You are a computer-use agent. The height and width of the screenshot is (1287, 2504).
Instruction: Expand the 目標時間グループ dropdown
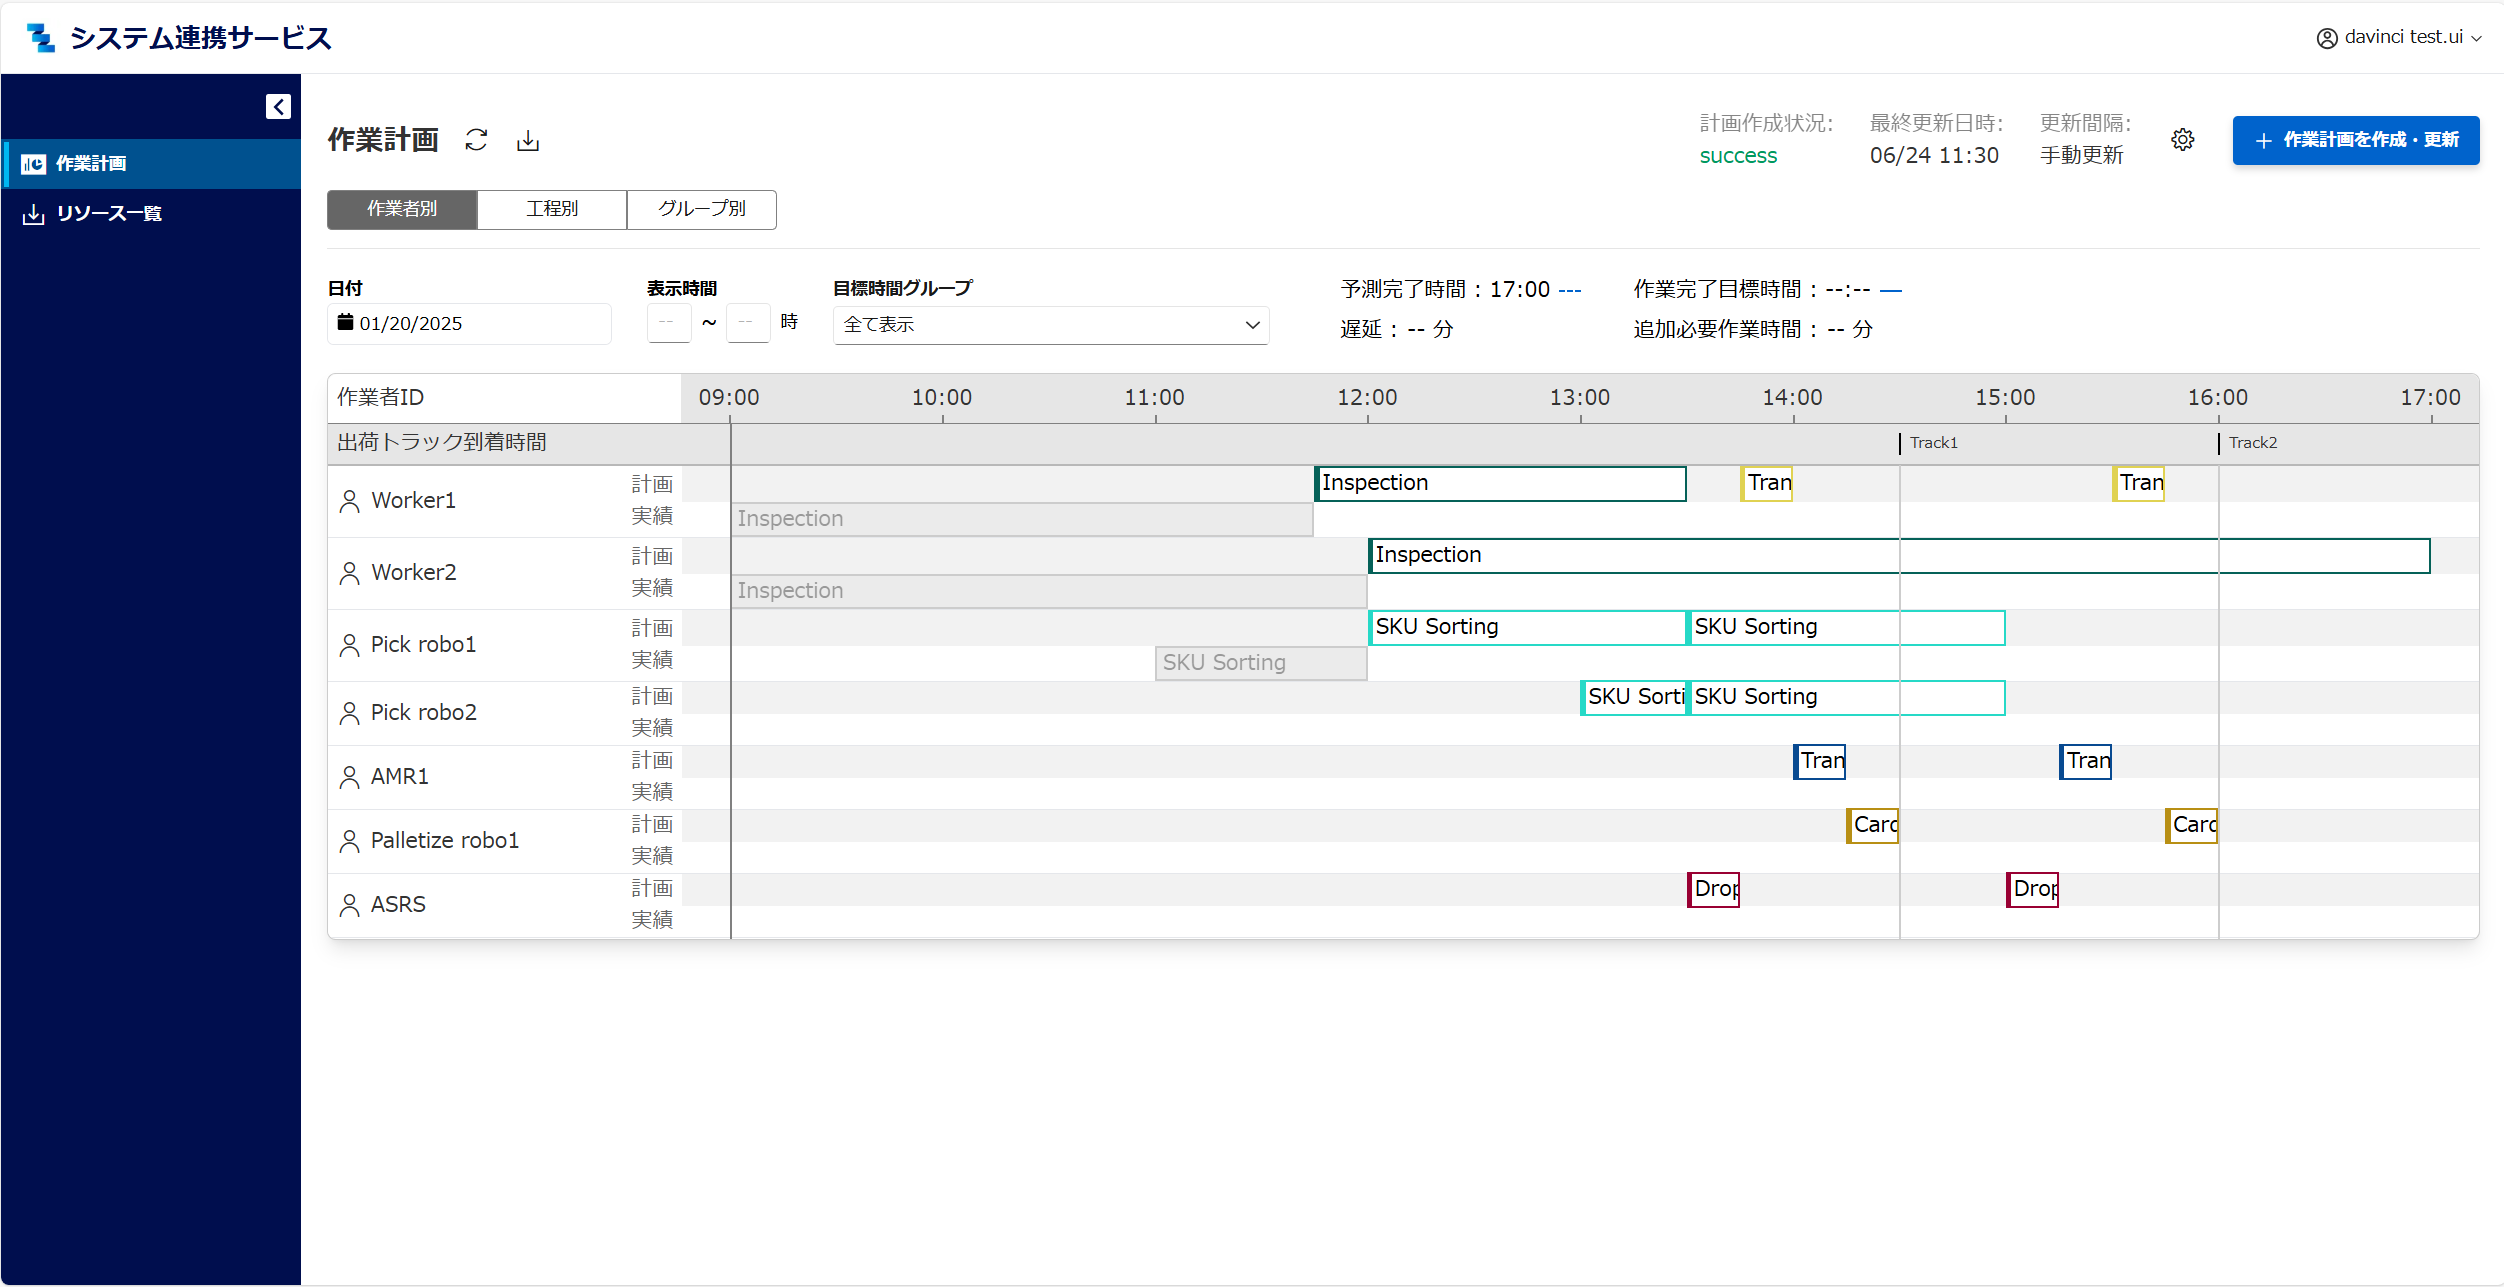(1050, 325)
